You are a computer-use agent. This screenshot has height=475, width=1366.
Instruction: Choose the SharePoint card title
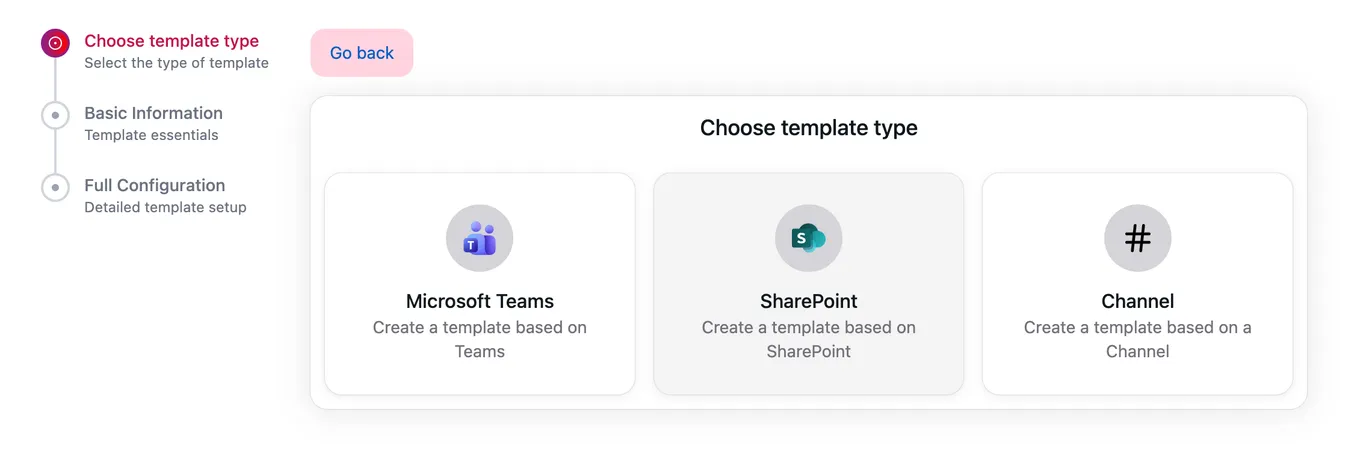coord(809,301)
